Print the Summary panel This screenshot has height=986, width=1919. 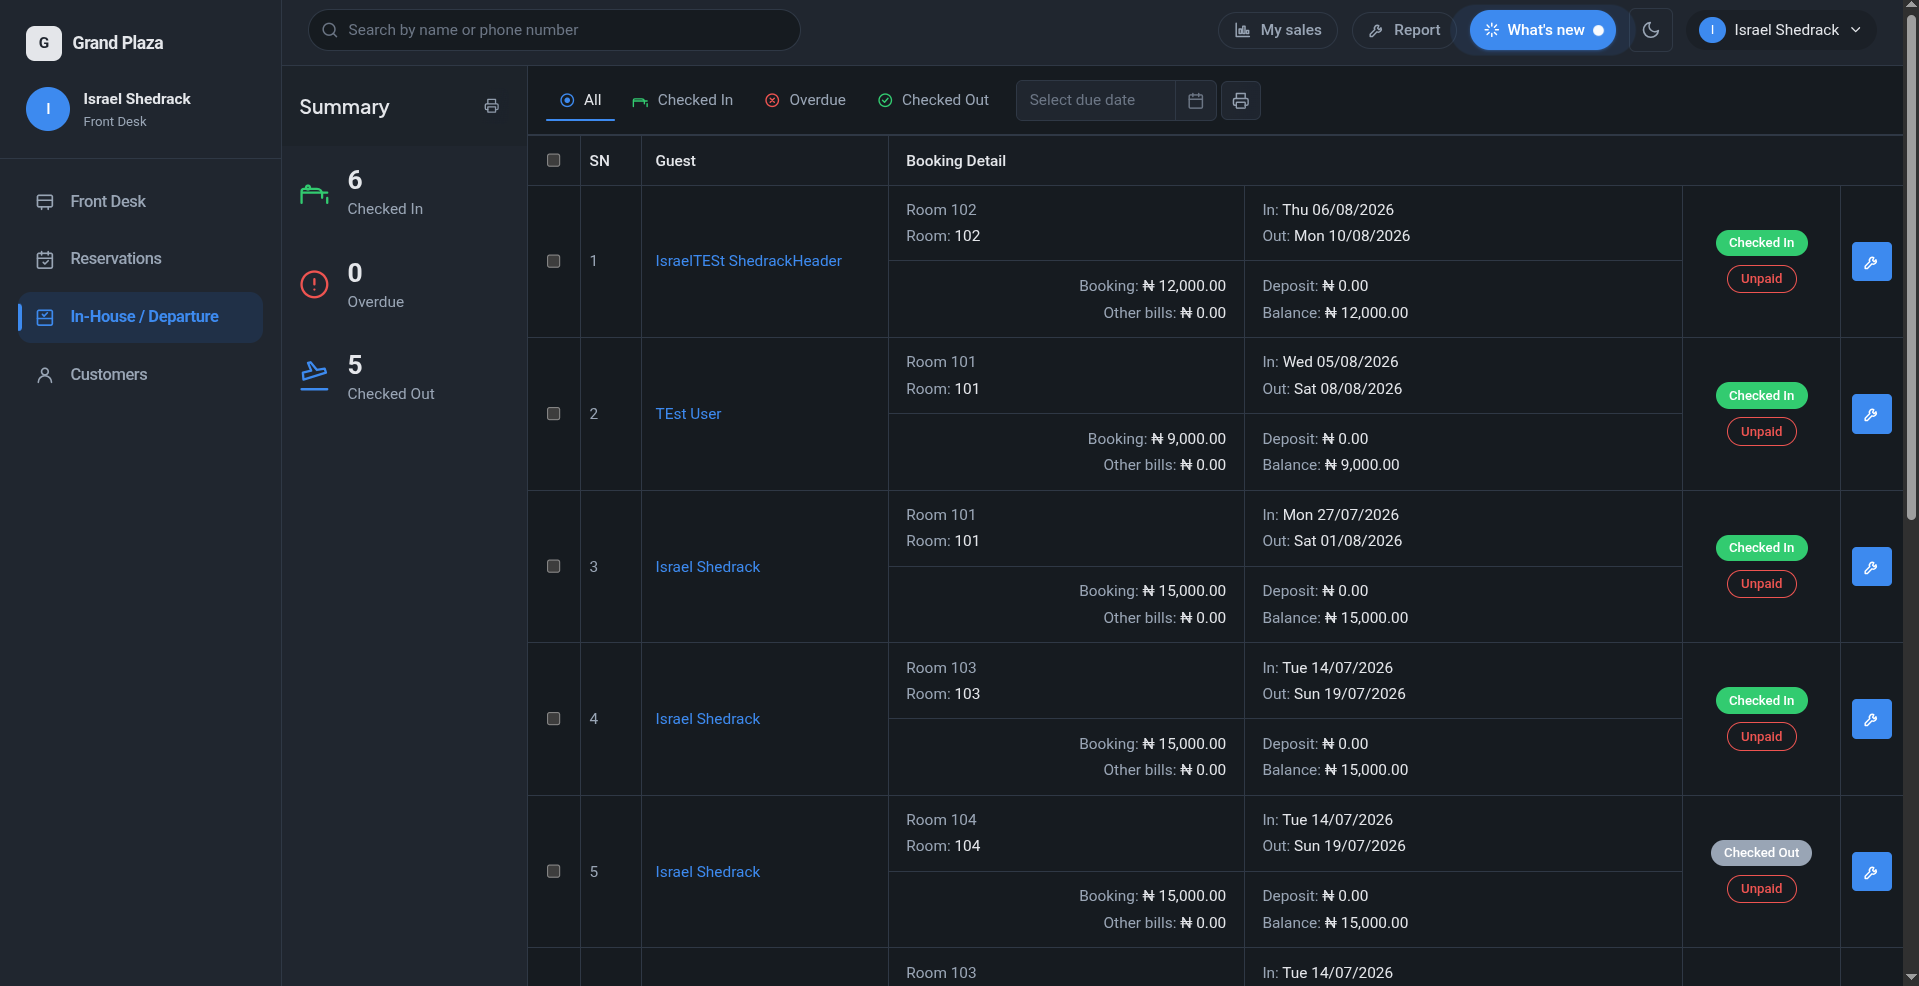click(x=491, y=106)
